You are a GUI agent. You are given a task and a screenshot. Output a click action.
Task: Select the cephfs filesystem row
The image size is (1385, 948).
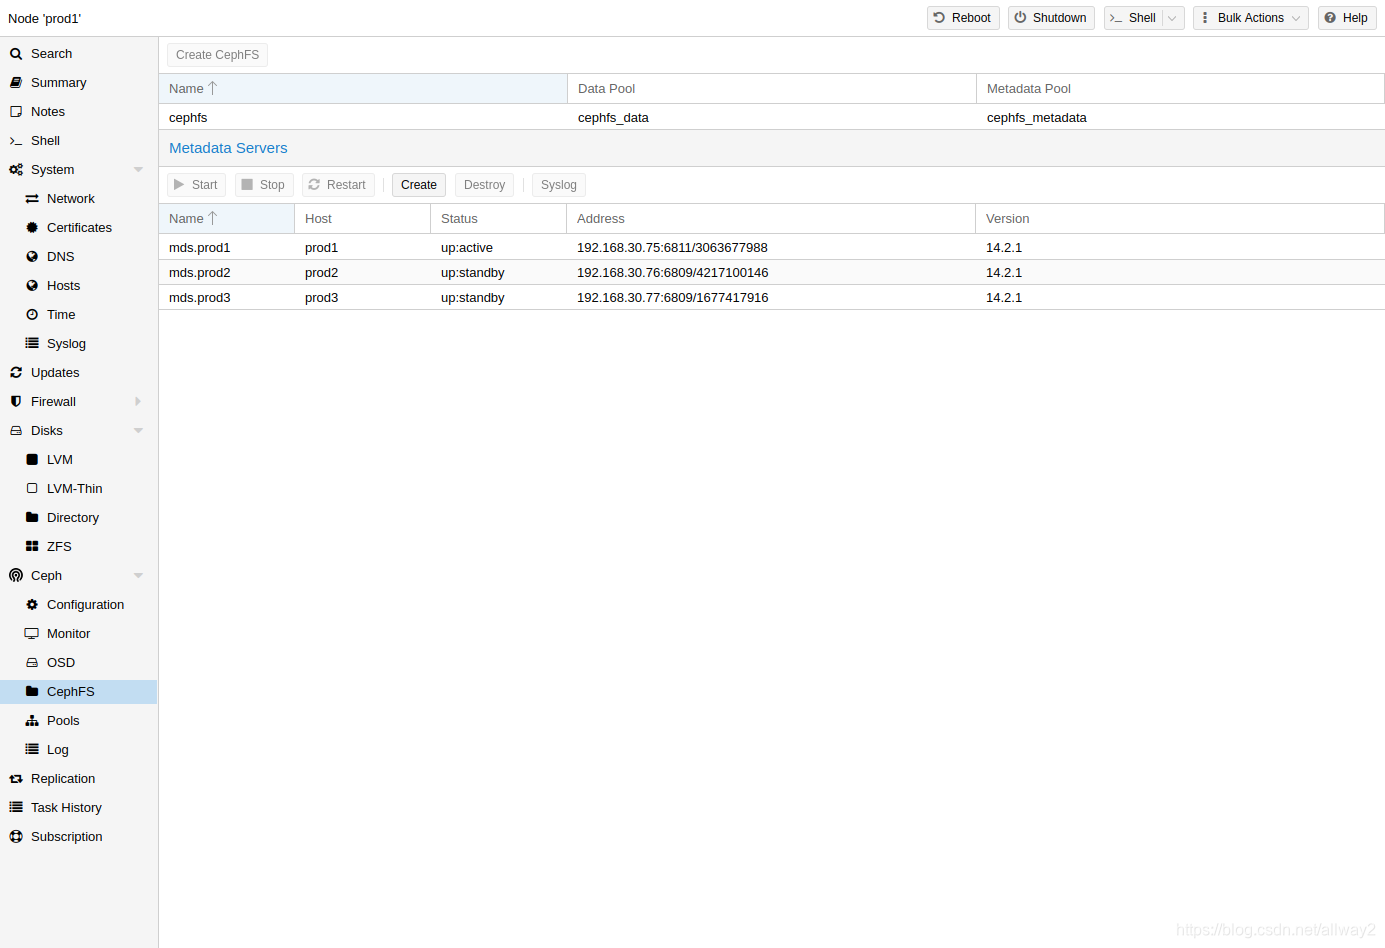click(x=771, y=118)
